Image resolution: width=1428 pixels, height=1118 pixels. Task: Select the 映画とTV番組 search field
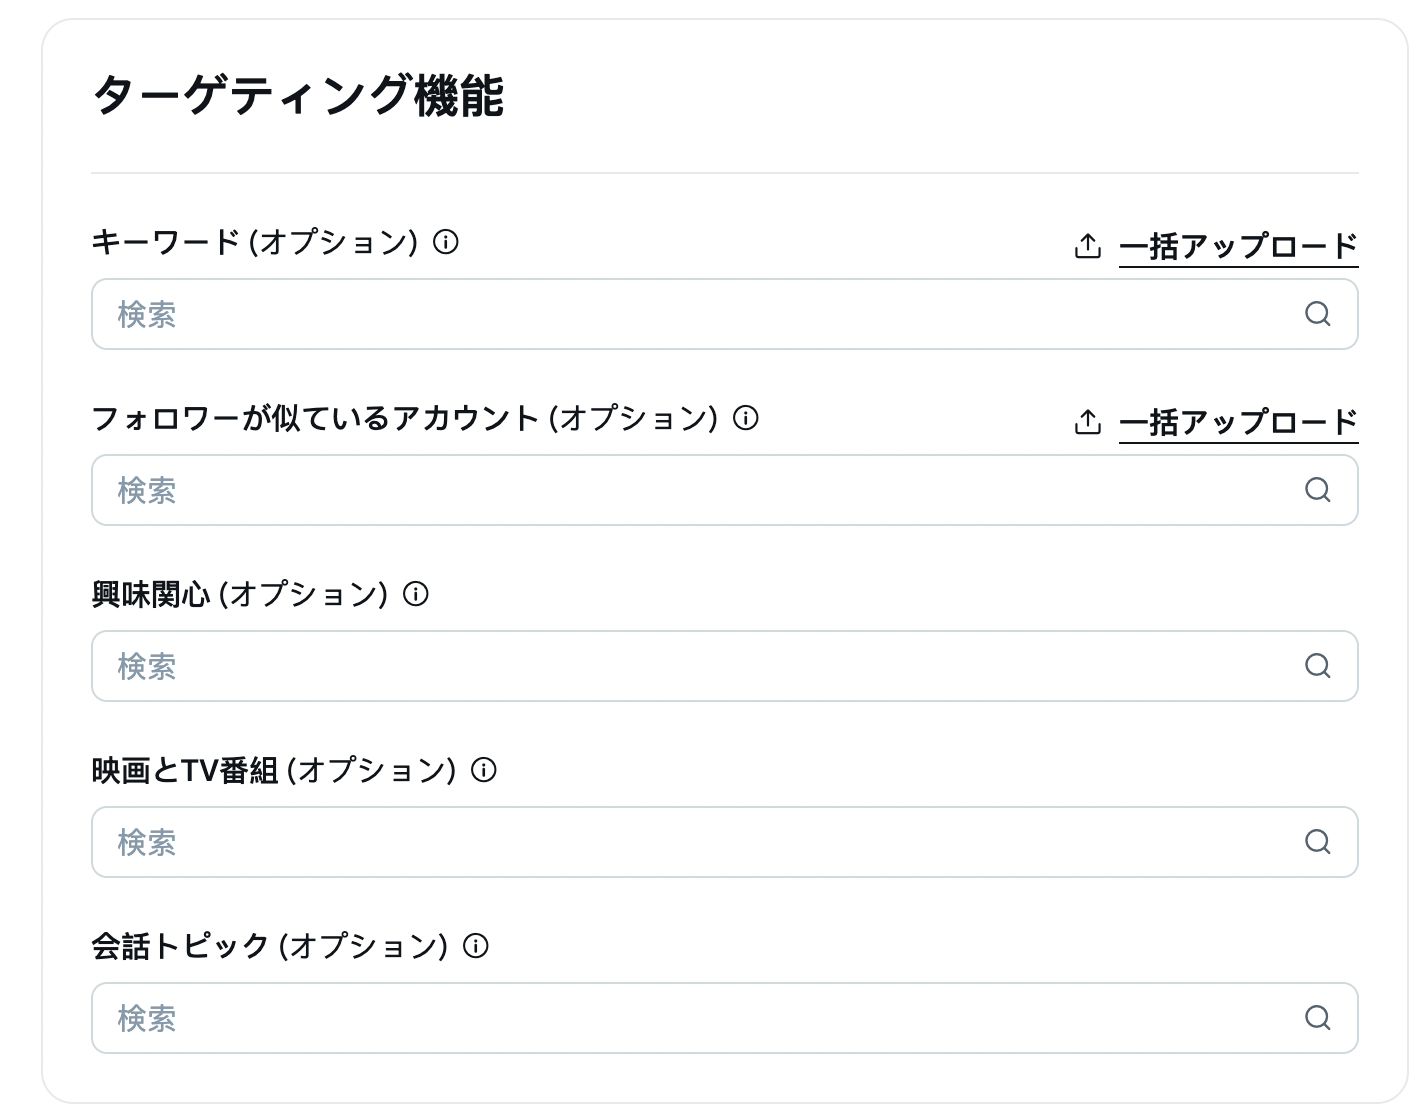click(725, 842)
